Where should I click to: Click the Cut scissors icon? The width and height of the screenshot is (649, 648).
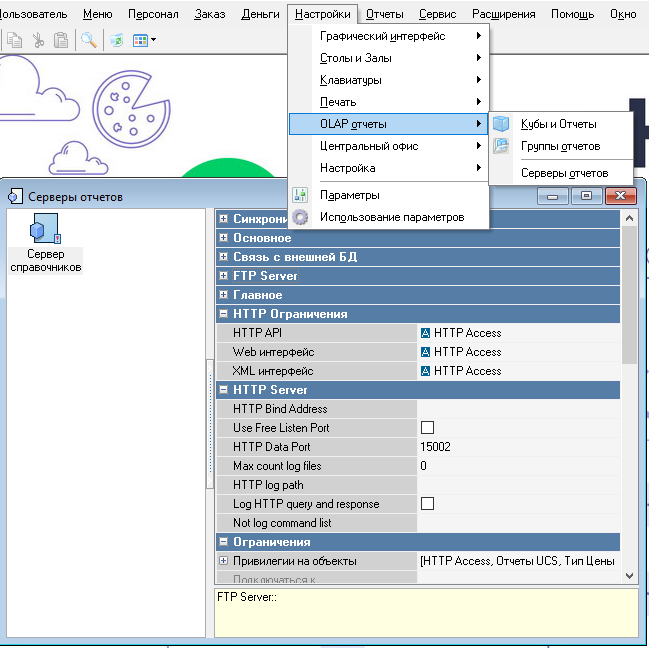point(38,40)
